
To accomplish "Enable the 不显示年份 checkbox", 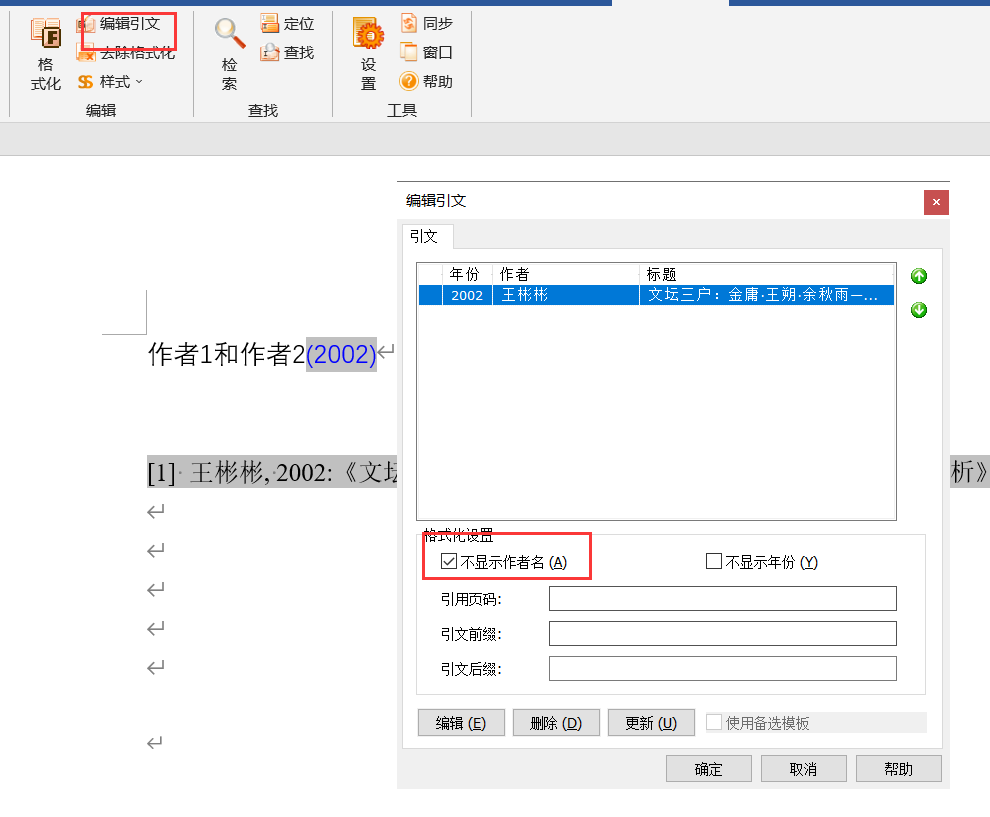I will [714, 562].
